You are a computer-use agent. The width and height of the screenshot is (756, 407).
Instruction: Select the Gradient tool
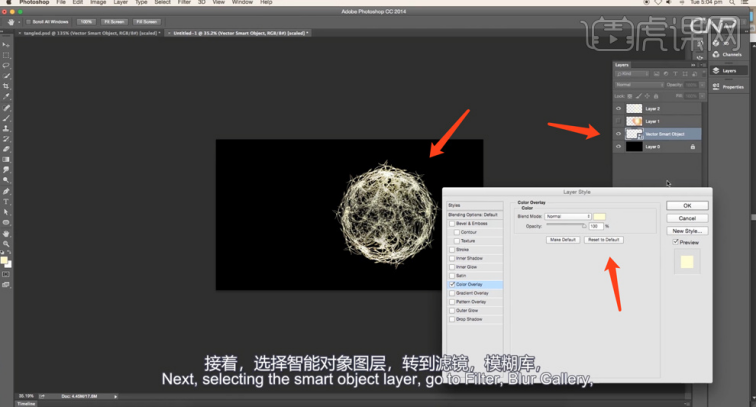point(6,159)
